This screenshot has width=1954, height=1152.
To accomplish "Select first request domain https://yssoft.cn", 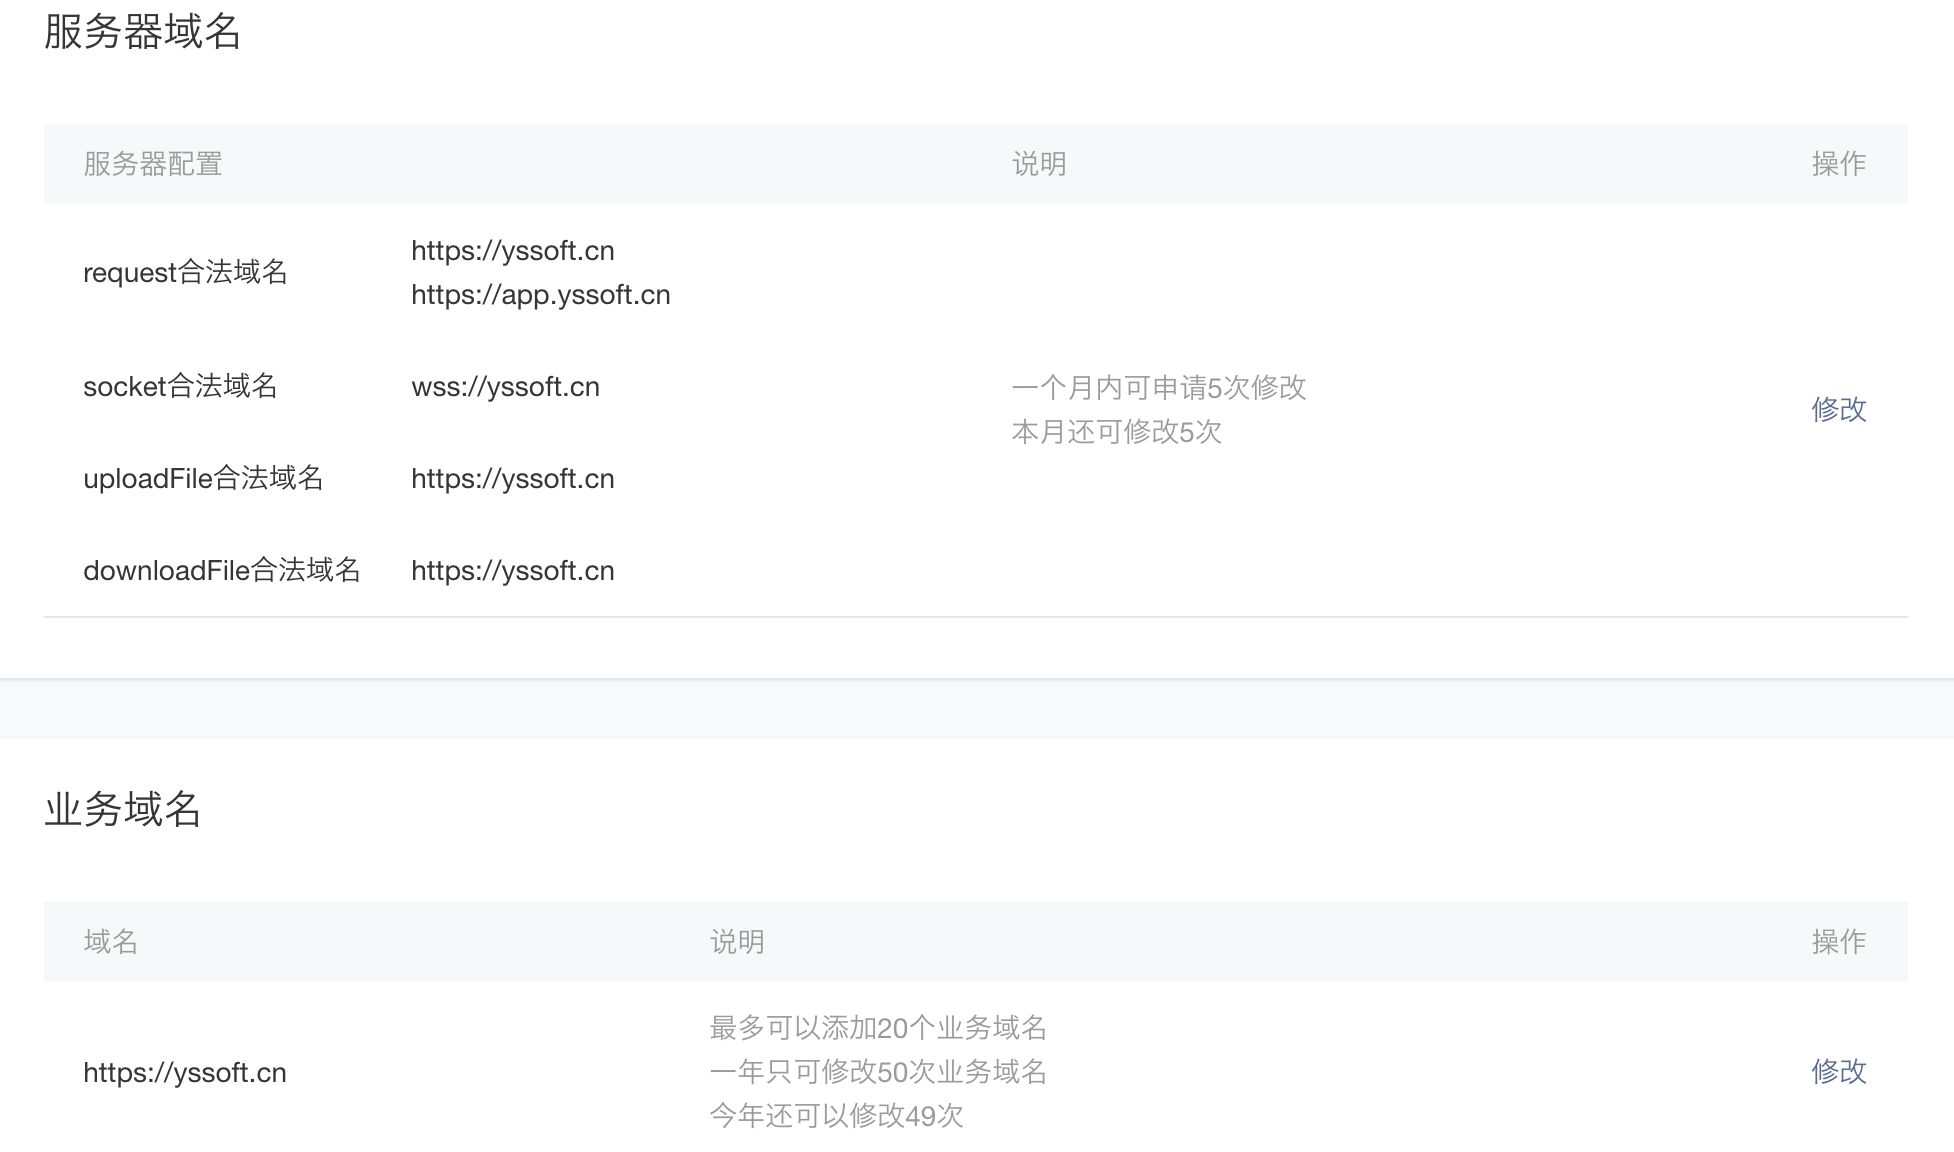I will (512, 251).
